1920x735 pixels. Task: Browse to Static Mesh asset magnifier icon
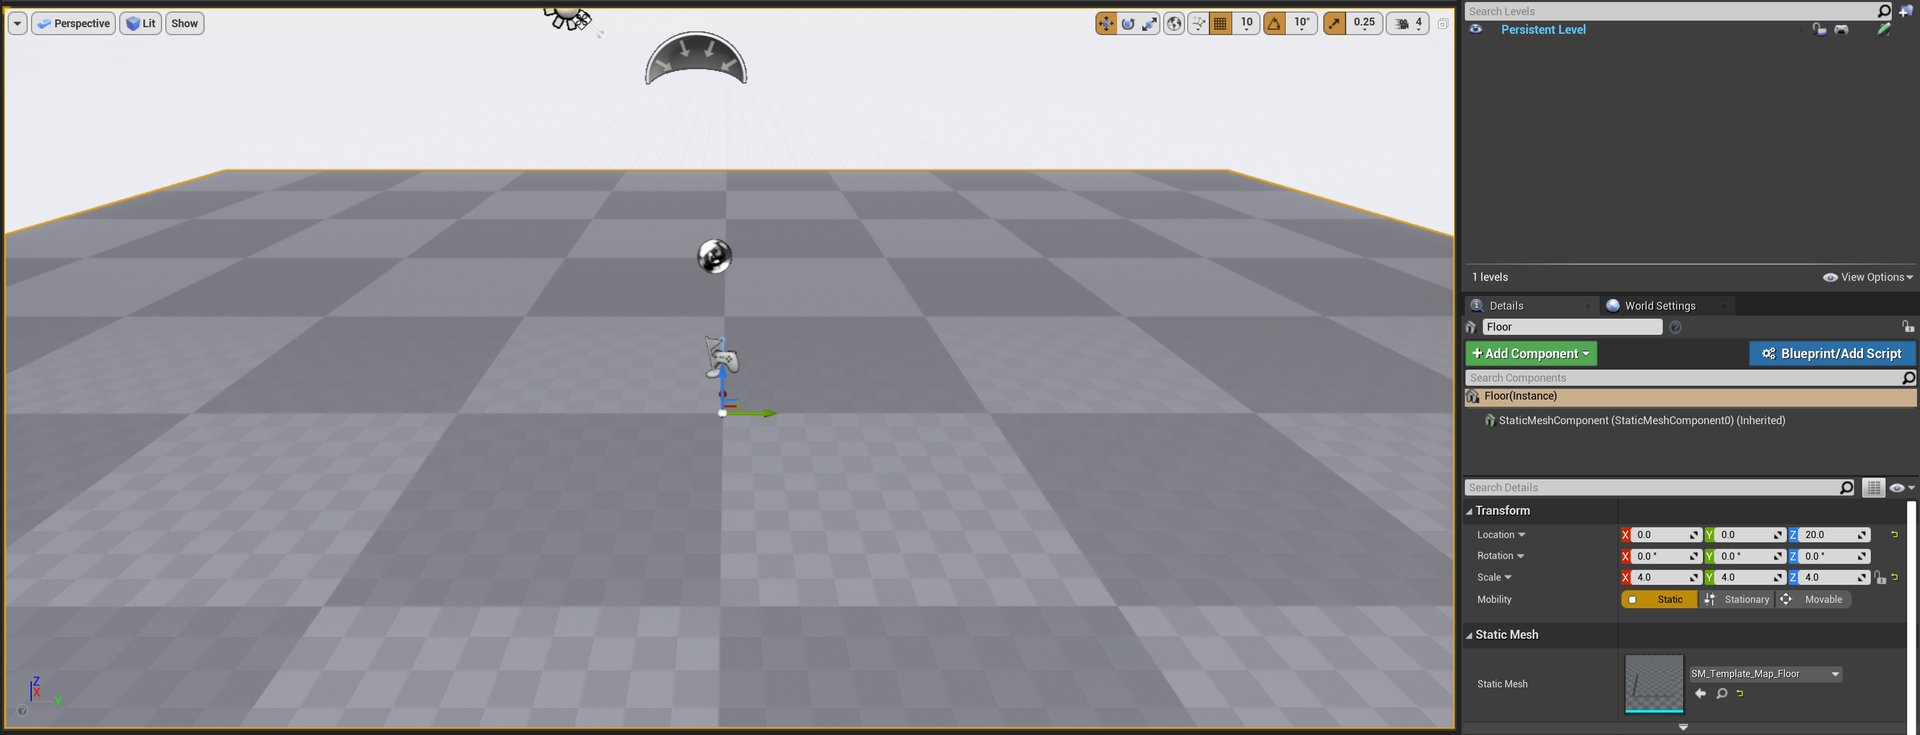(1722, 693)
